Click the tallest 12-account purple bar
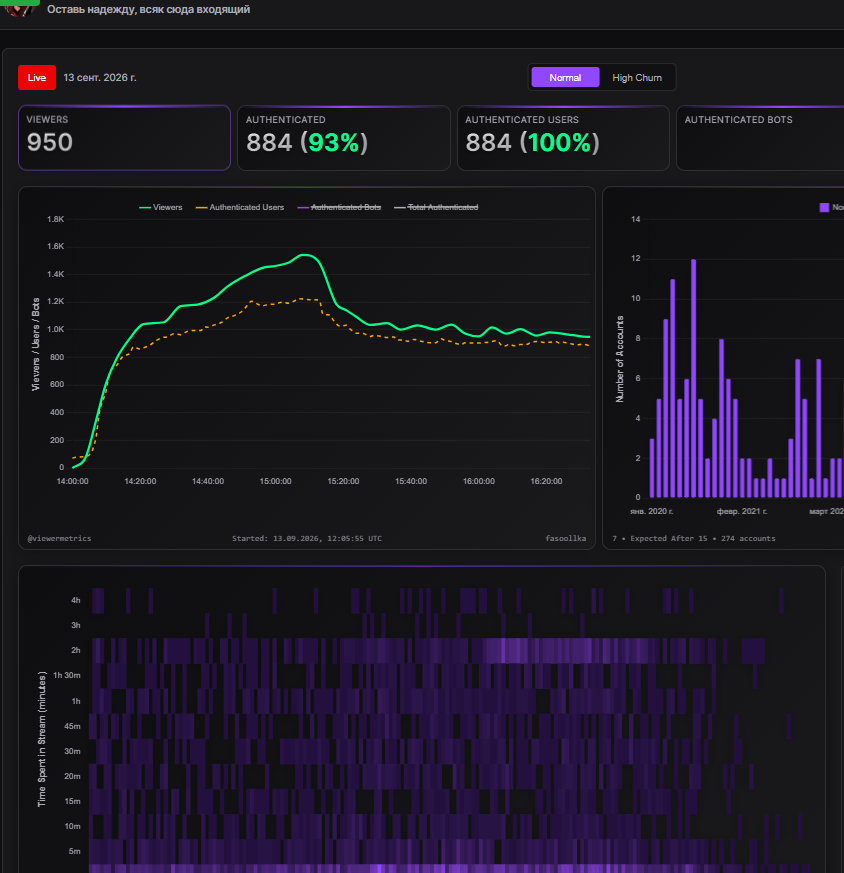The image size is (844, 873). [693, 378]
